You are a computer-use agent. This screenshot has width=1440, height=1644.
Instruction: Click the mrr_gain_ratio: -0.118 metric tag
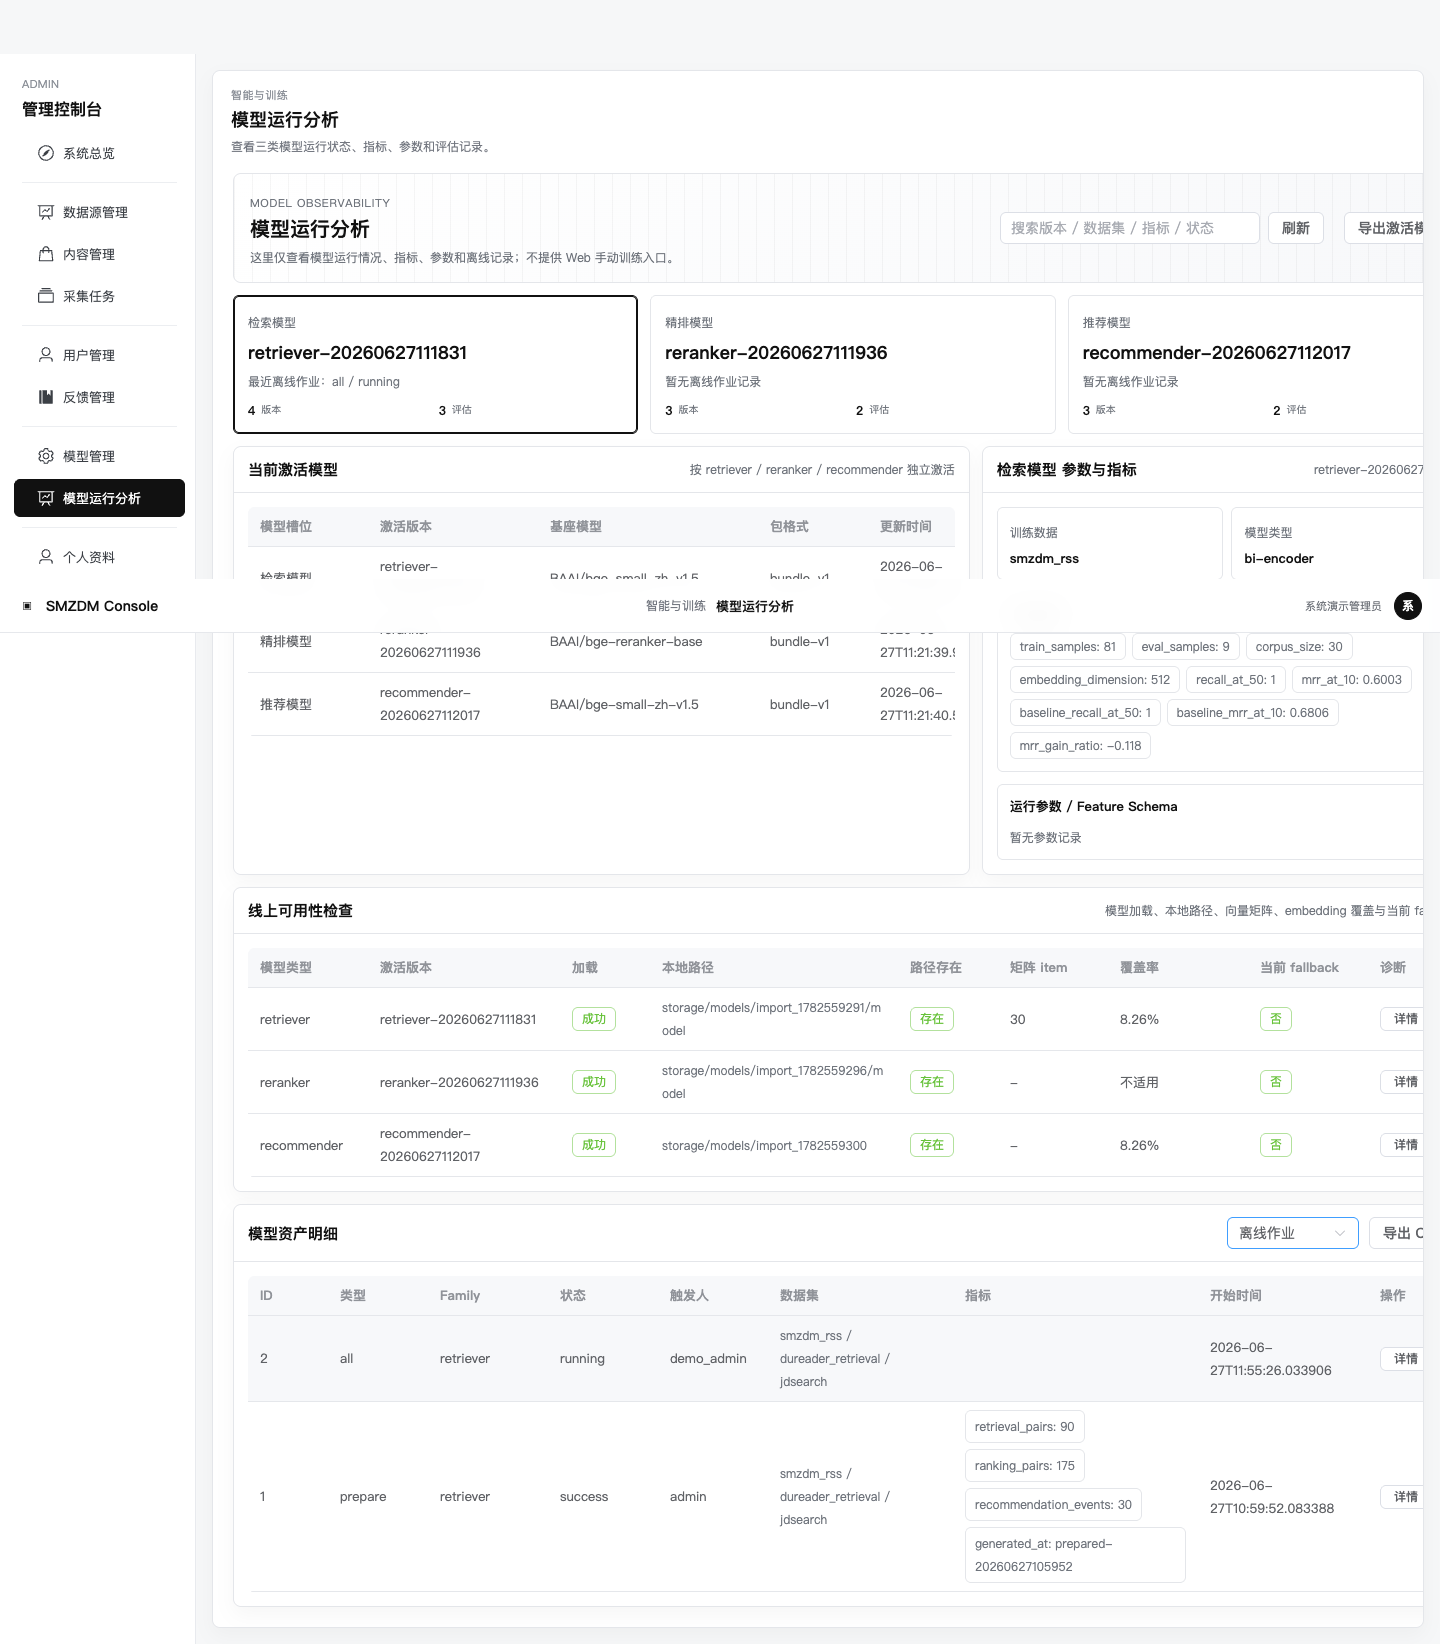click(x=1080, y=746)
